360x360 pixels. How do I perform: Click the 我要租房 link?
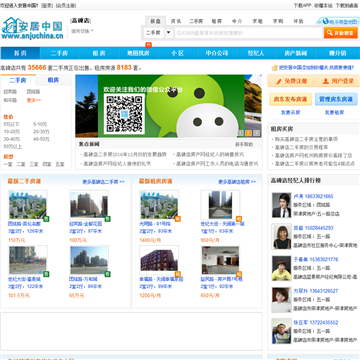[335, 113]
